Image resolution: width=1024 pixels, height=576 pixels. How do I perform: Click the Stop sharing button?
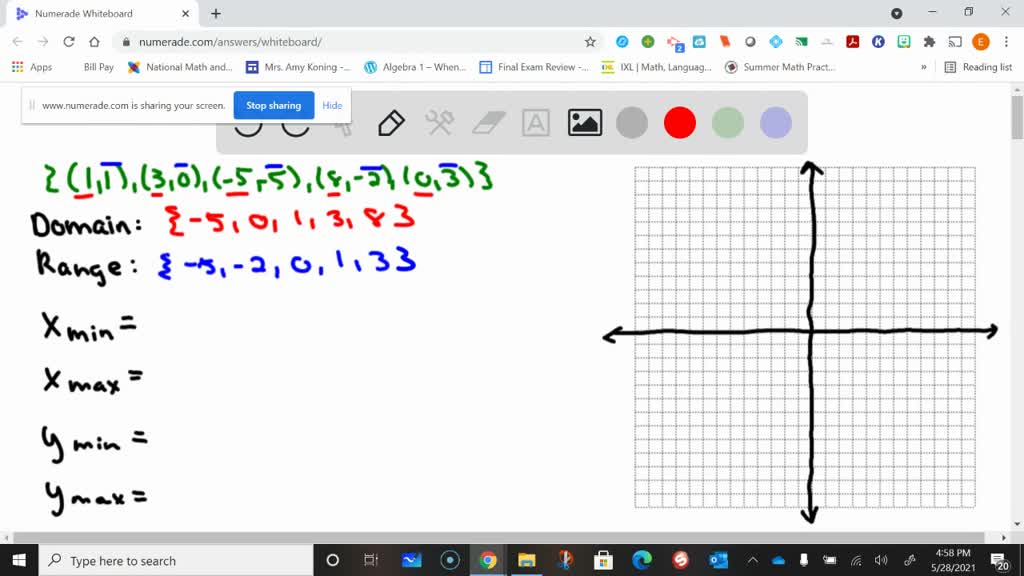(x=273, y=105)
